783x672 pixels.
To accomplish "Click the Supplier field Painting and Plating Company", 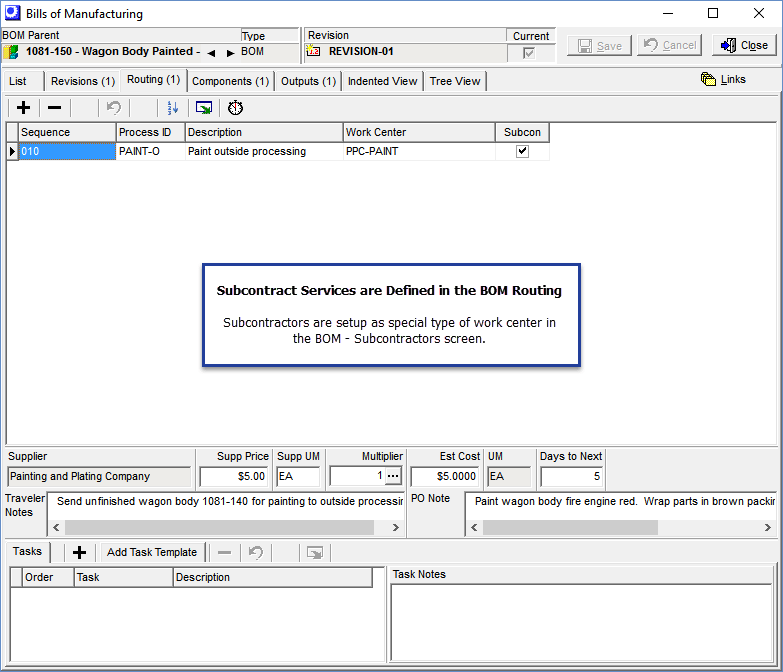I will (x=99, y=476).
